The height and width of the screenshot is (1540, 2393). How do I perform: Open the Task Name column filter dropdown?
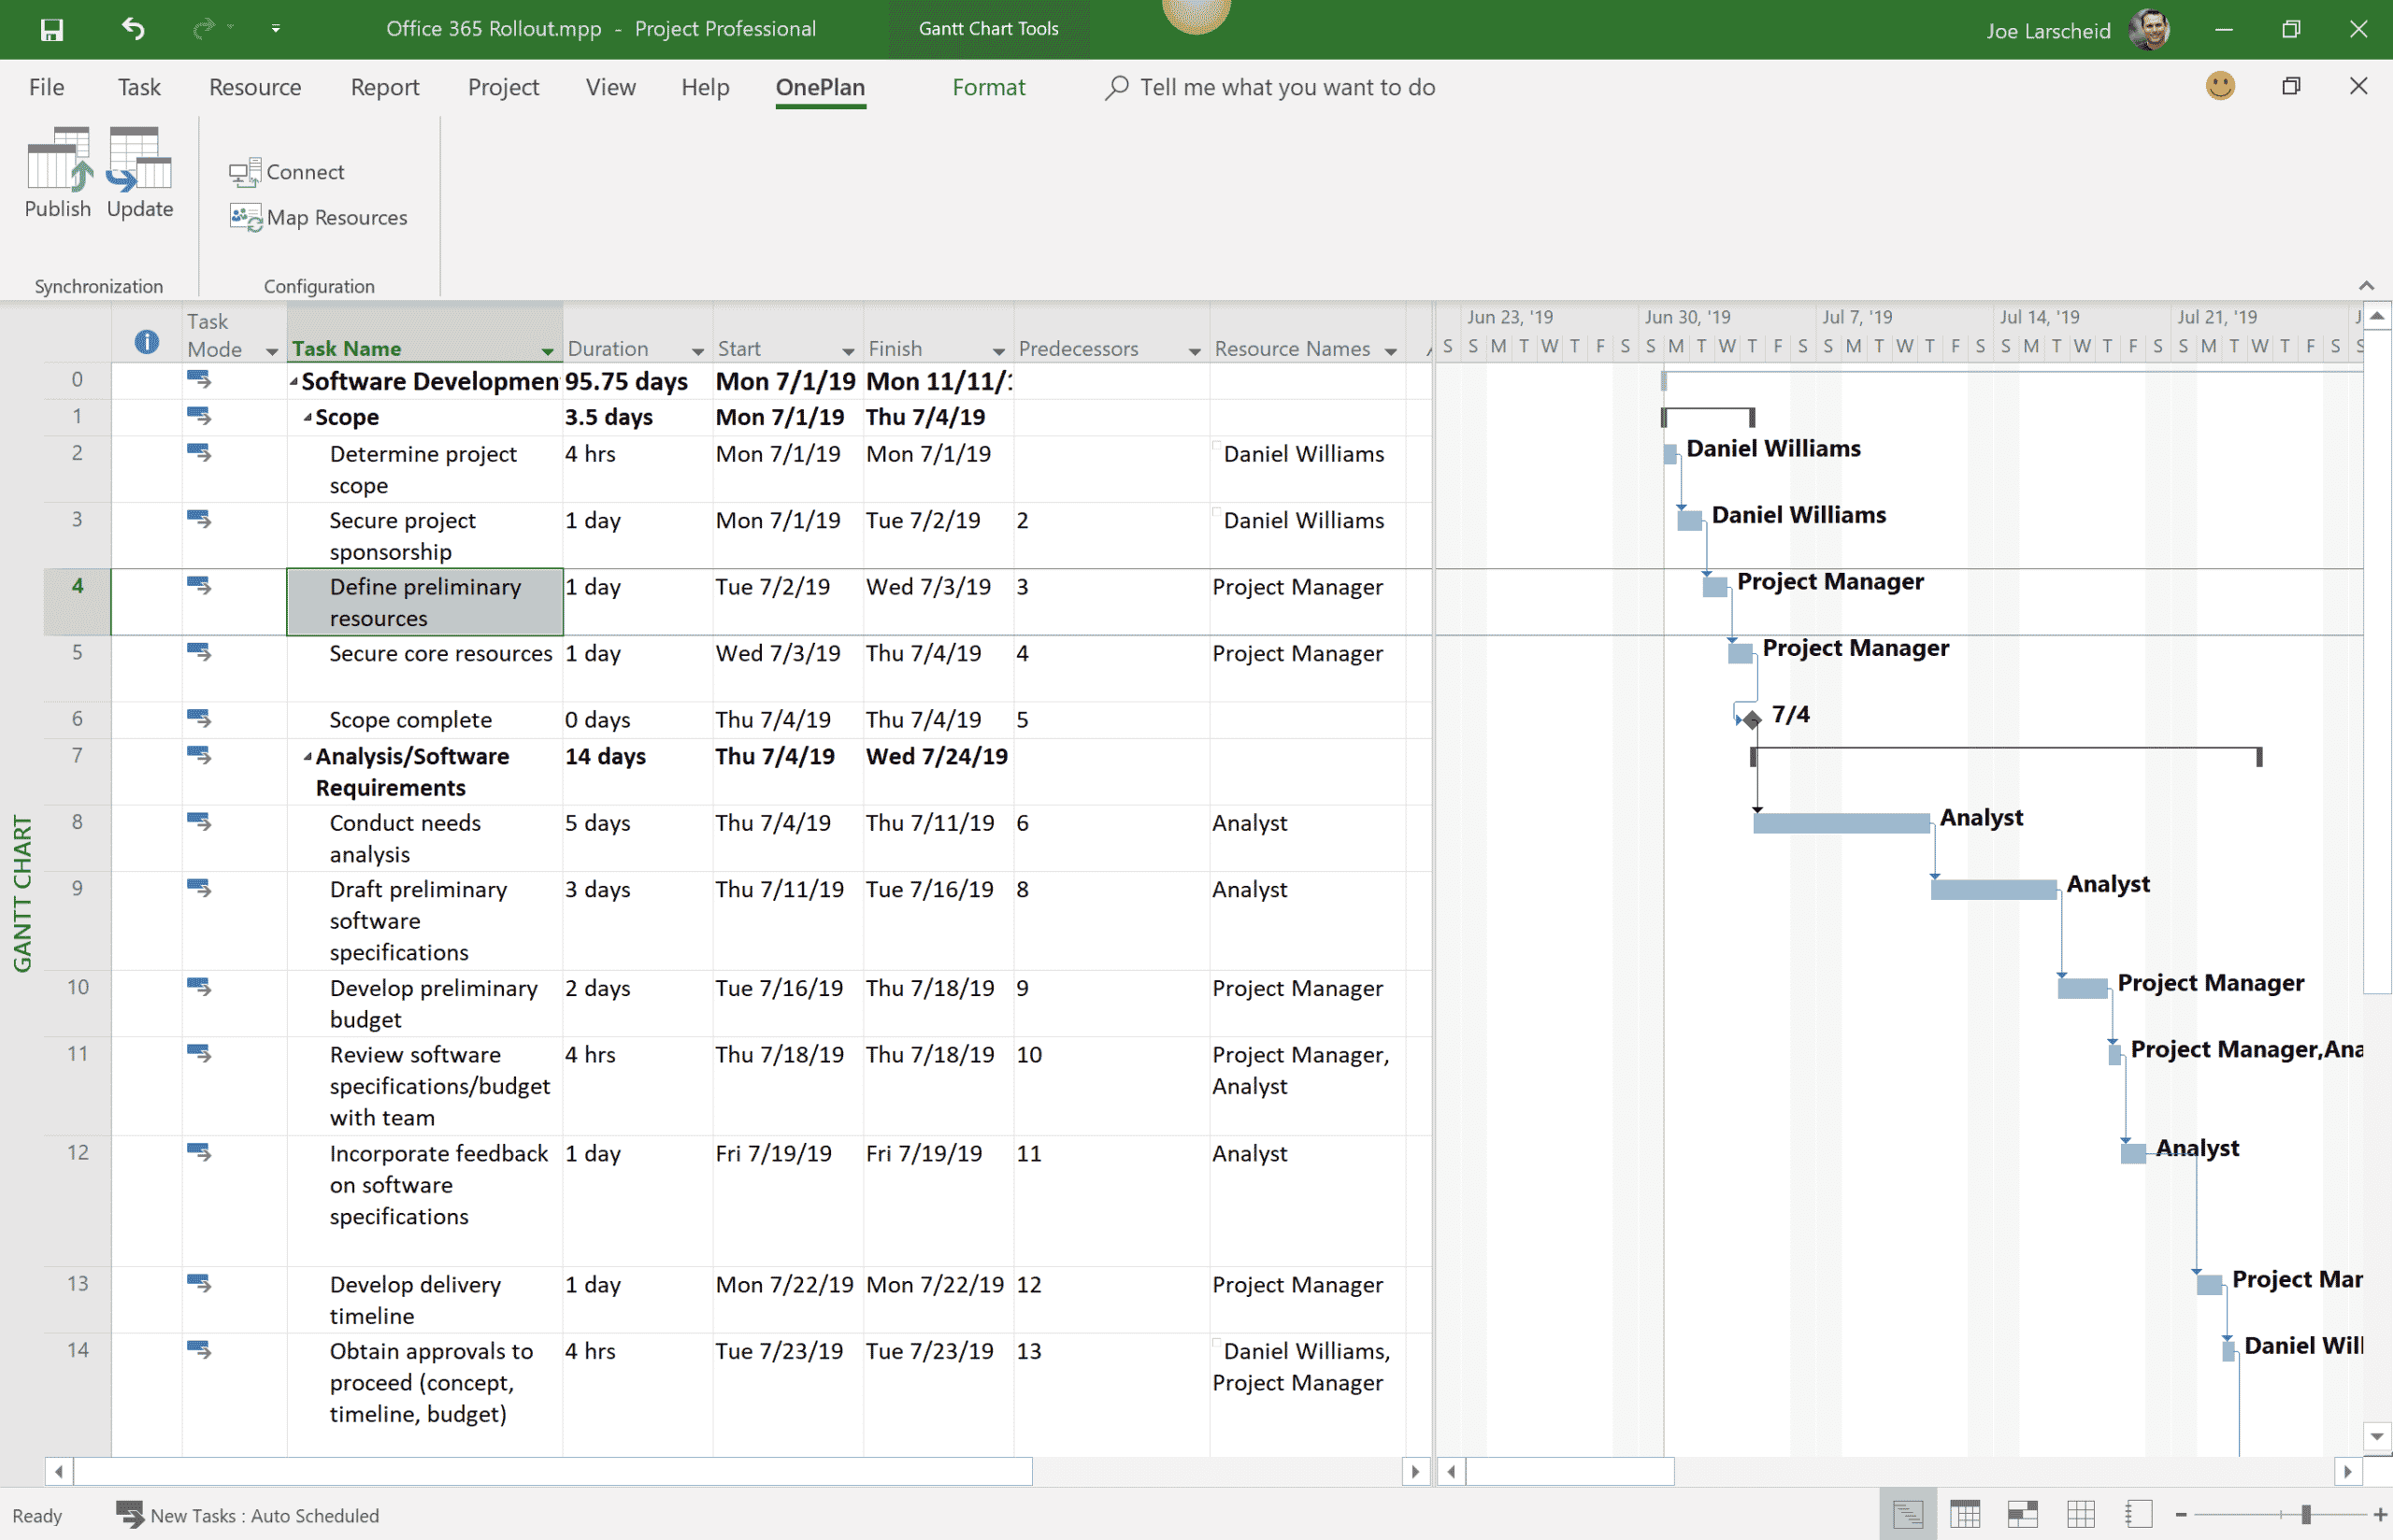point(547,351)
